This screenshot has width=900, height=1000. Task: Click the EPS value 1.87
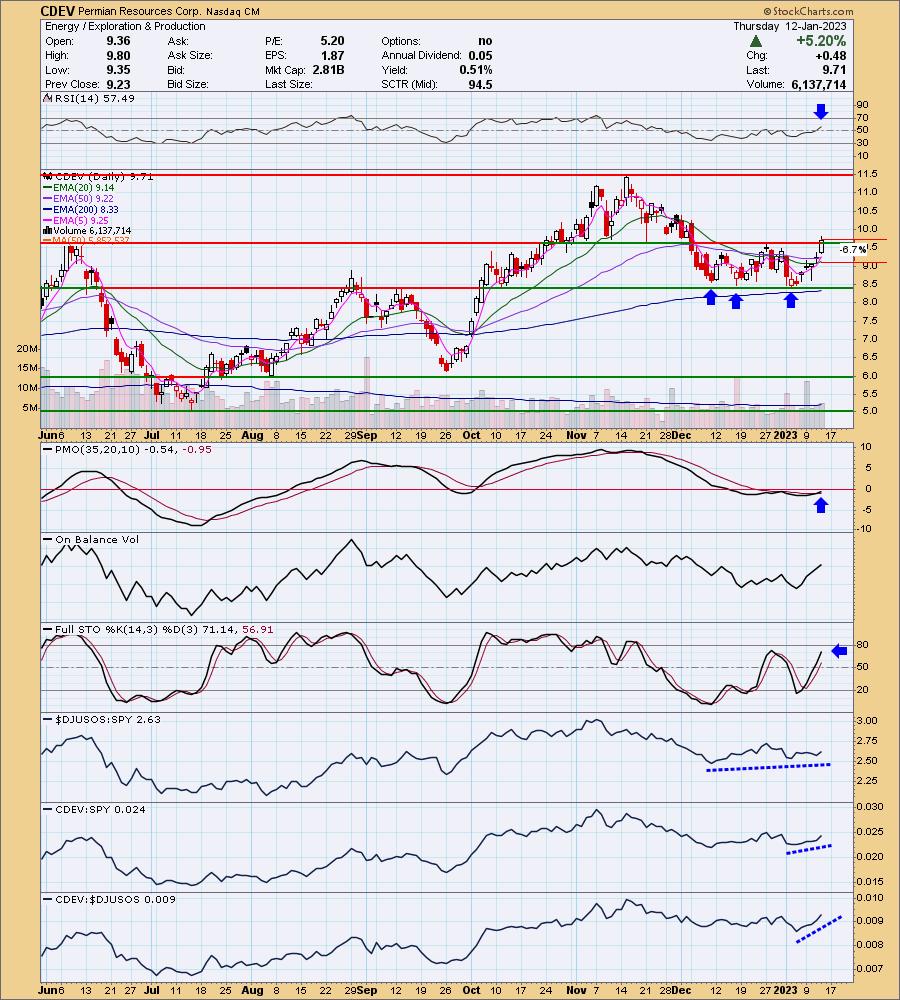pos(332,55)
